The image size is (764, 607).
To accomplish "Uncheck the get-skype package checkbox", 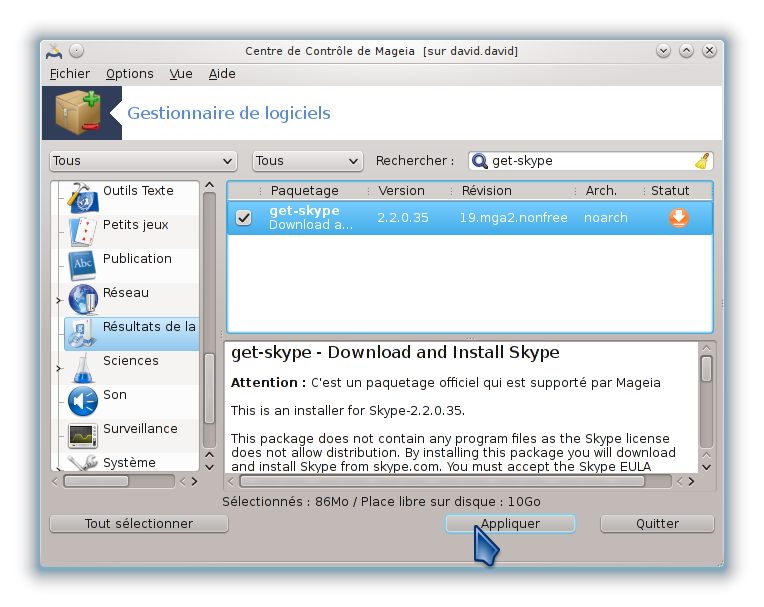I will [x=244, y=218].
